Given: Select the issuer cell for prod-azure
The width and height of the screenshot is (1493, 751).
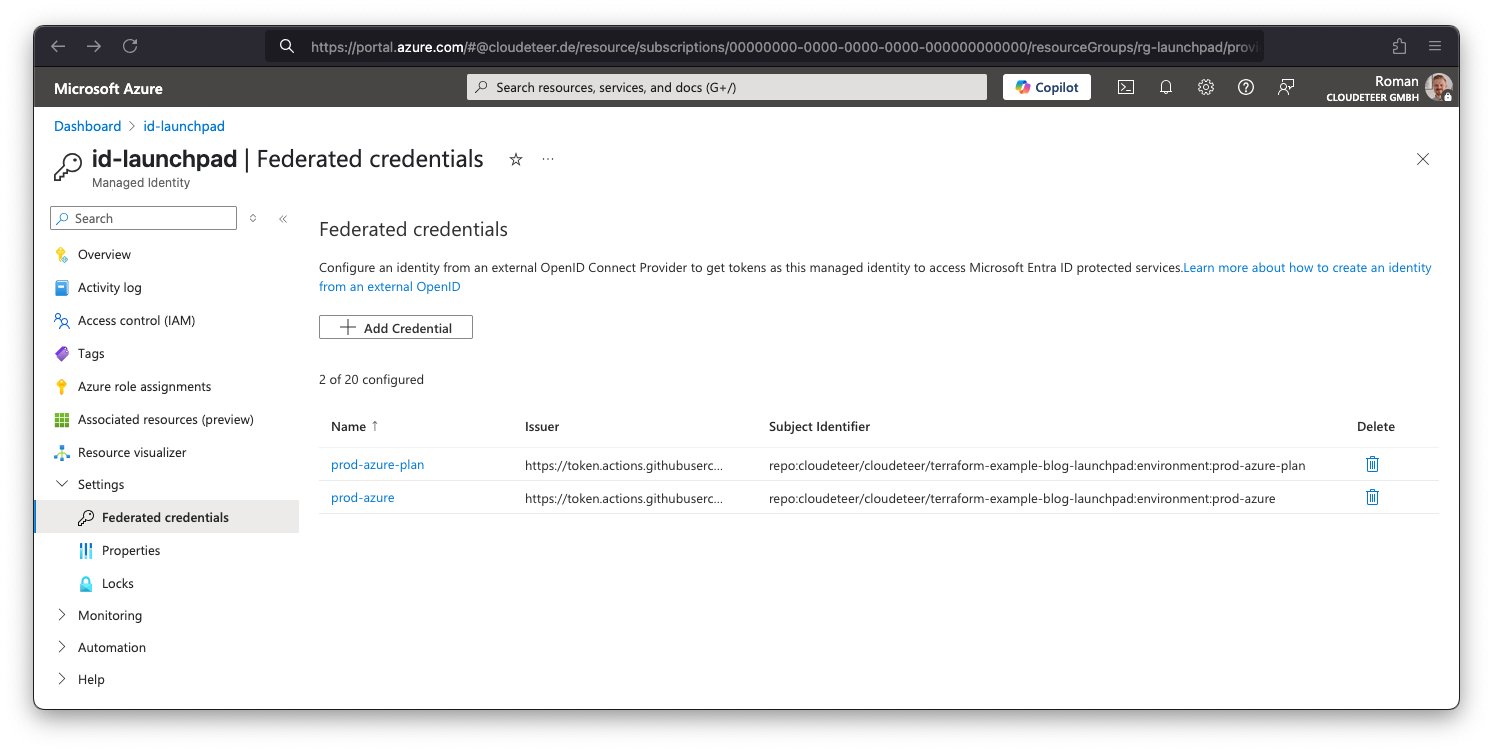Looking at the screenshot, I should (x=623, y=498).
